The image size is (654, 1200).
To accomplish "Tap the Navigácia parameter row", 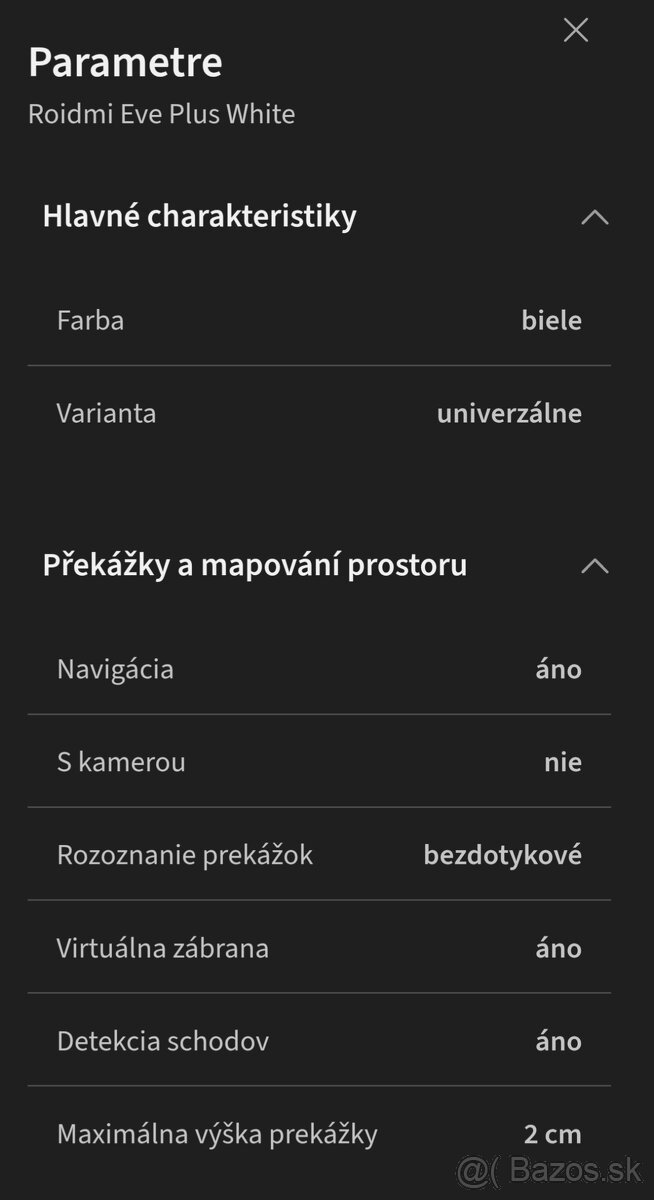I will click(x=319, y=669).
